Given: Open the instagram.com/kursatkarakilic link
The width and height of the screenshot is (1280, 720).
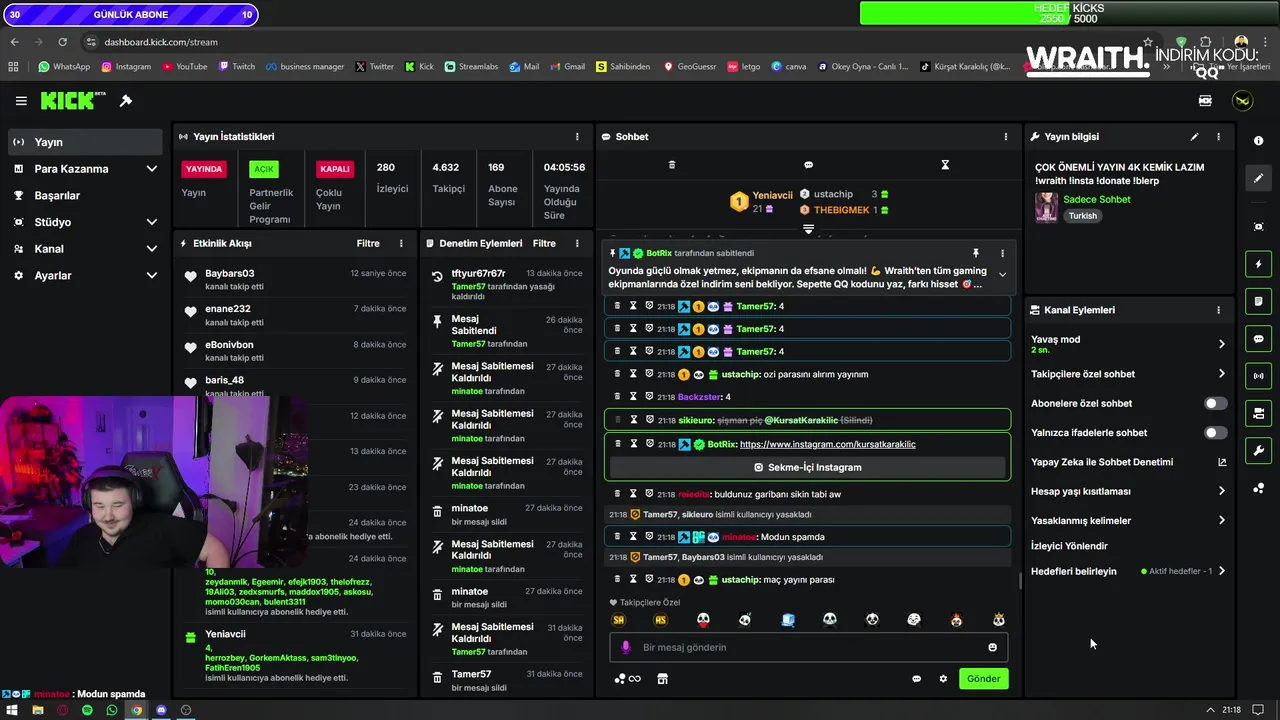Looking at the screenshot, I should tap(827, 444).
